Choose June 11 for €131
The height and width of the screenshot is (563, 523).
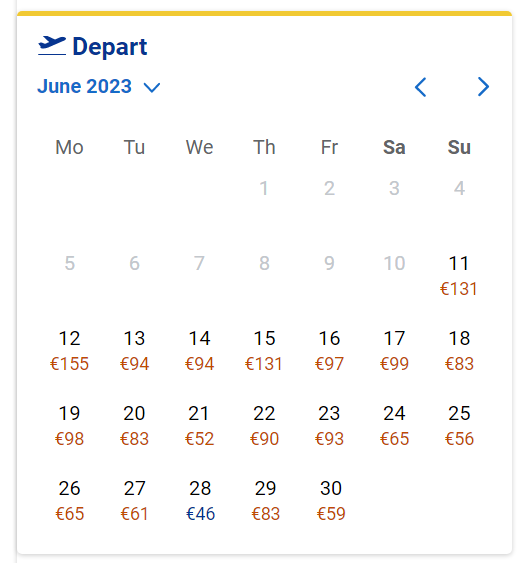pyautogui.click(x=459, y=275)
